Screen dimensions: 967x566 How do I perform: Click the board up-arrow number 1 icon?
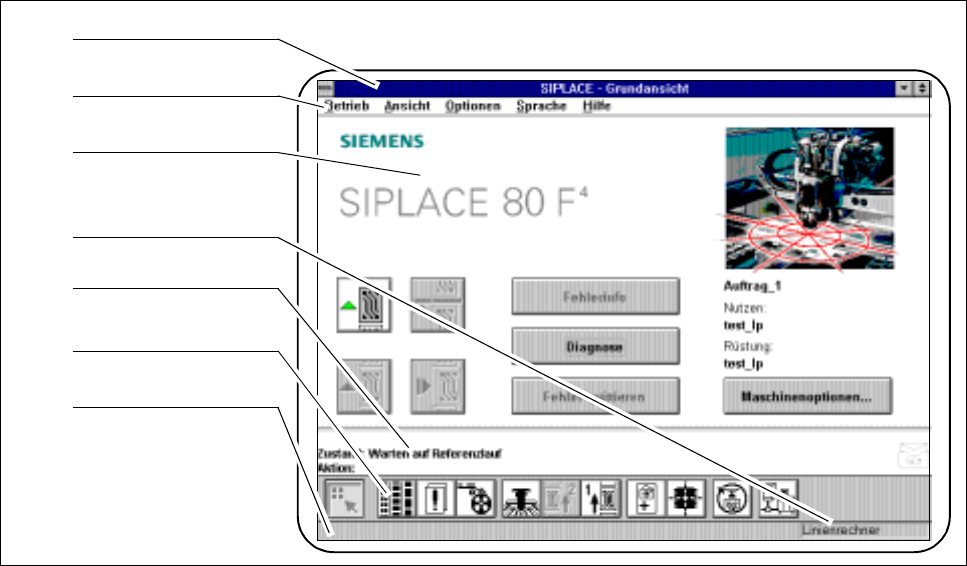600,498
